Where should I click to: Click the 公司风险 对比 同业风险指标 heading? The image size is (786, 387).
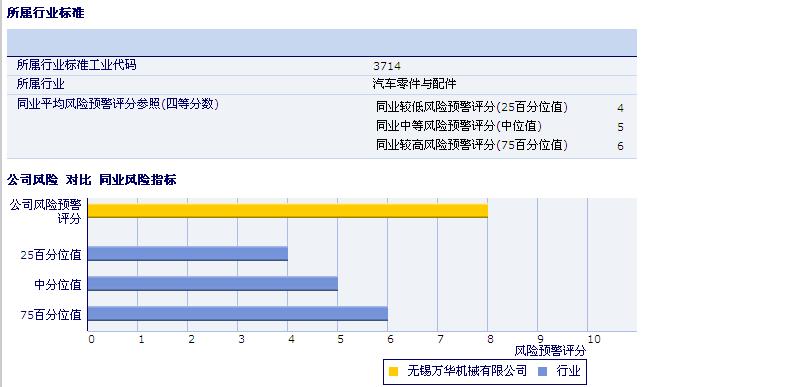coord(92,180)
